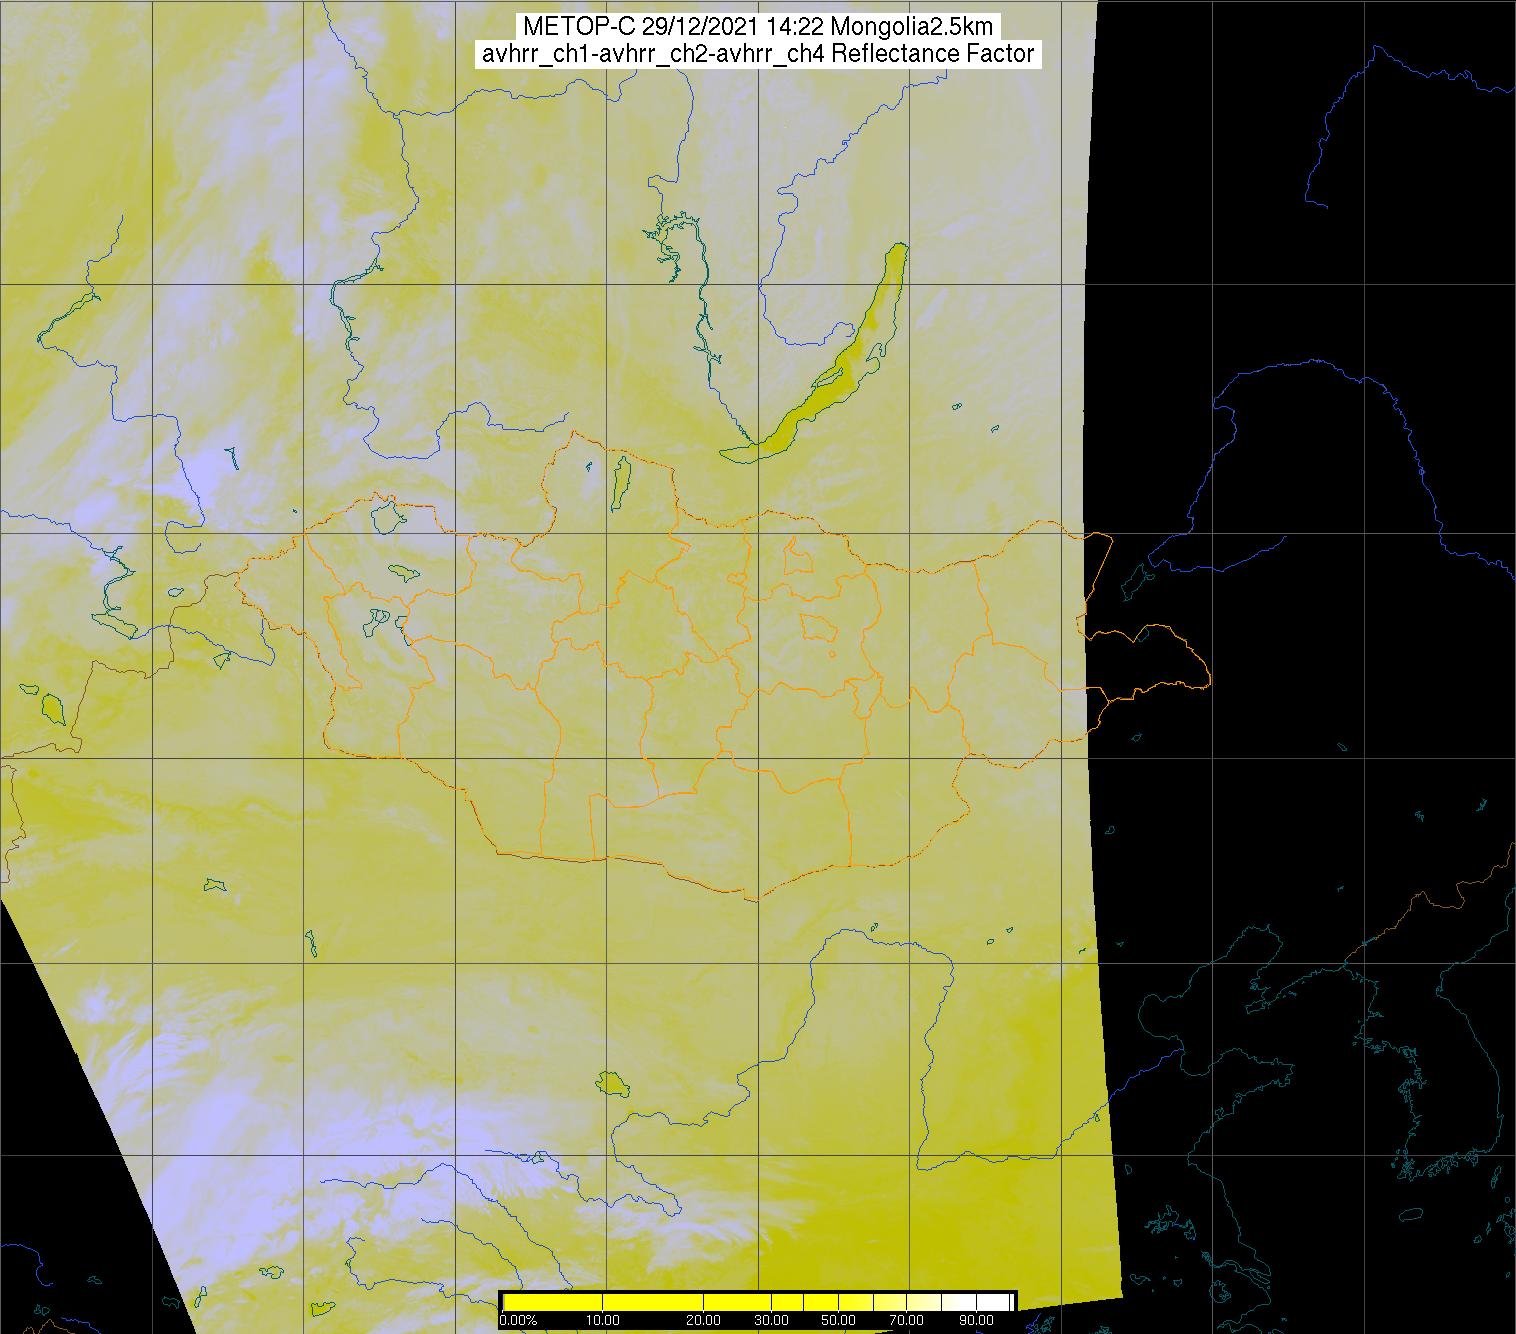Click the "90.00" colorbar label
The width and height of the screenshot is (1516, 1334).
tap(977, 1320)
